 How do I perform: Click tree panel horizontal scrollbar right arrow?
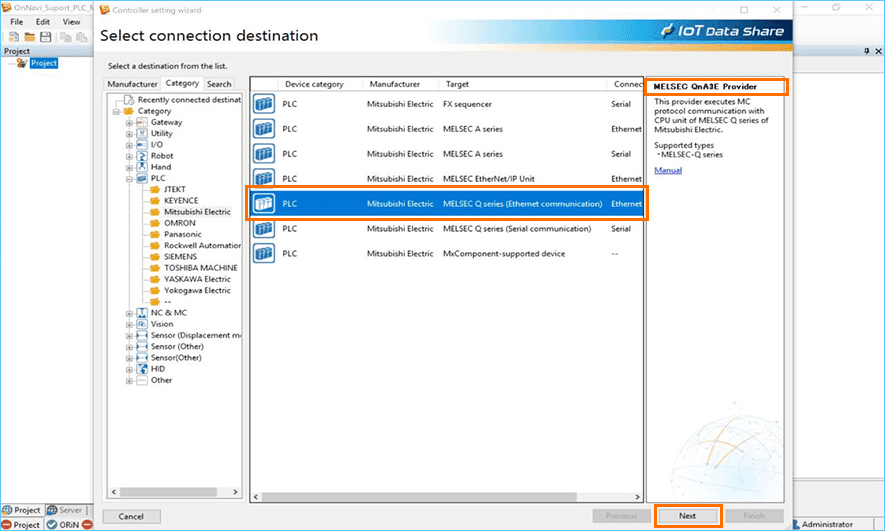(235, 492)
